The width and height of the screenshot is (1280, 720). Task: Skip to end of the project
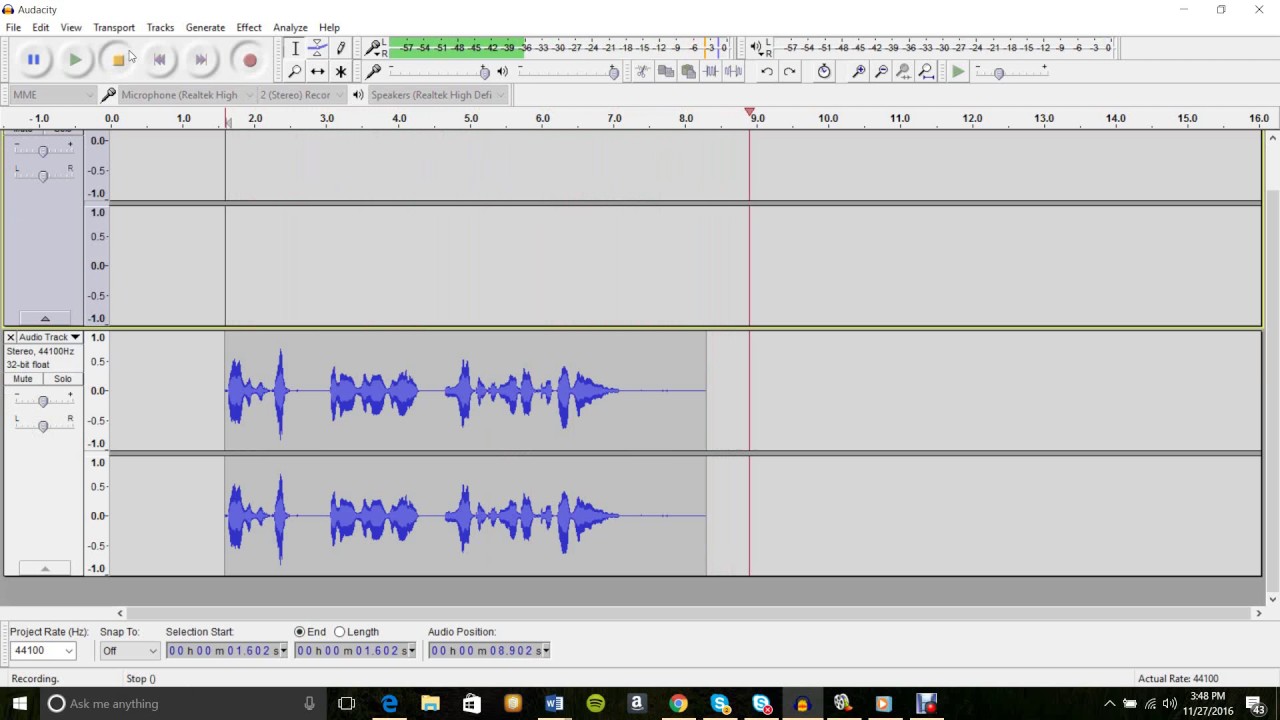[x=201, y=60]
